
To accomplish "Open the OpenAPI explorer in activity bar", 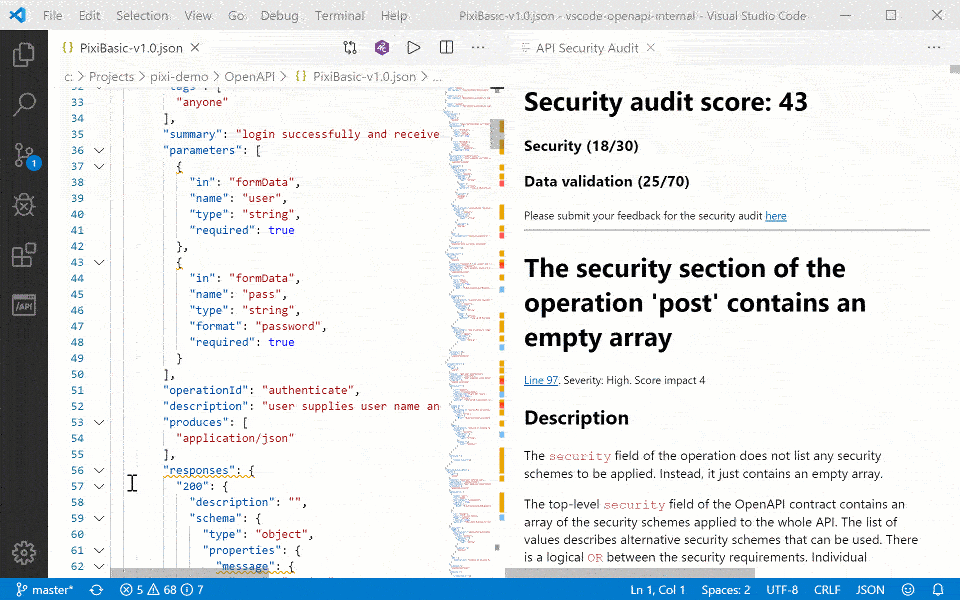I will [24, 304].
